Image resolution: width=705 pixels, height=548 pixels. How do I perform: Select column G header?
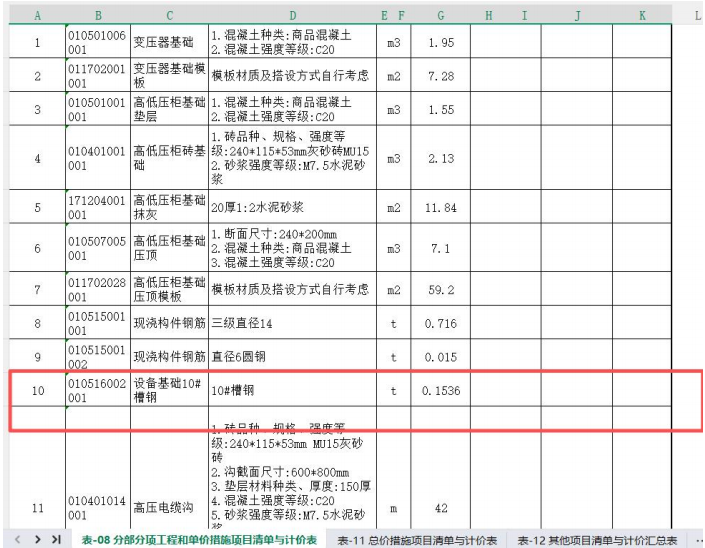[441, 16]
